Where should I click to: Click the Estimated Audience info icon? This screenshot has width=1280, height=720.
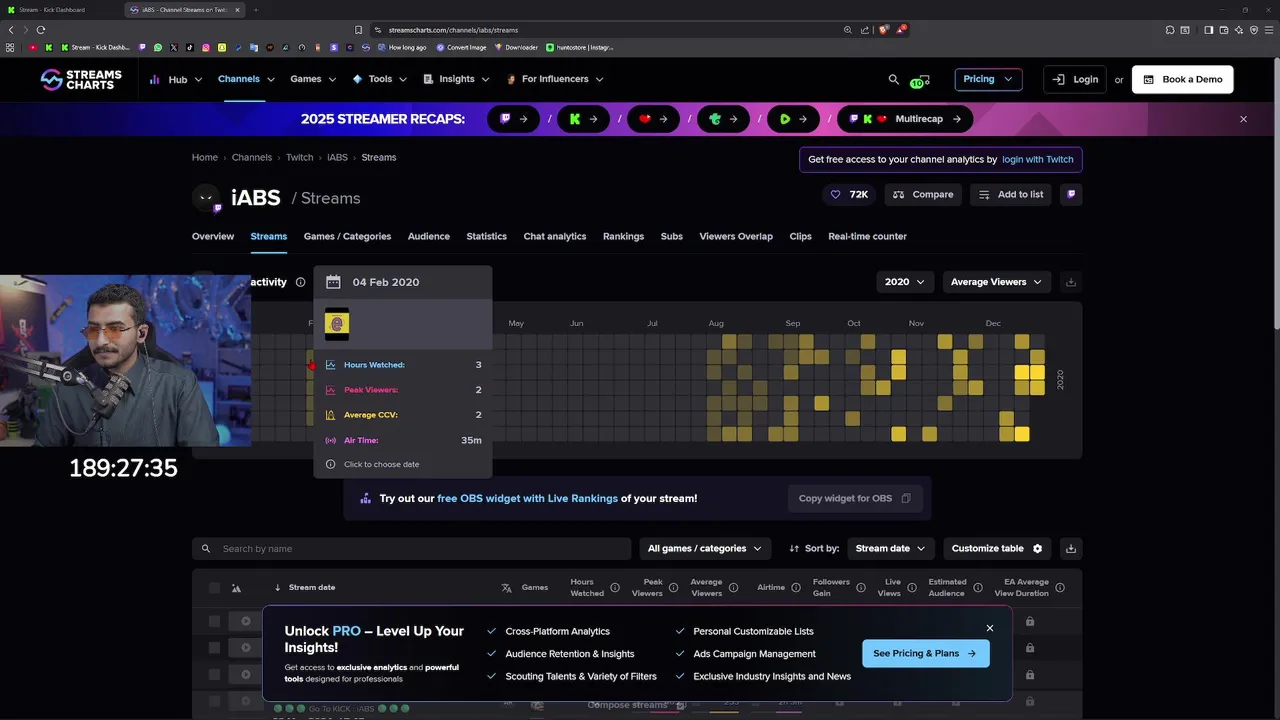coord(977,588)
